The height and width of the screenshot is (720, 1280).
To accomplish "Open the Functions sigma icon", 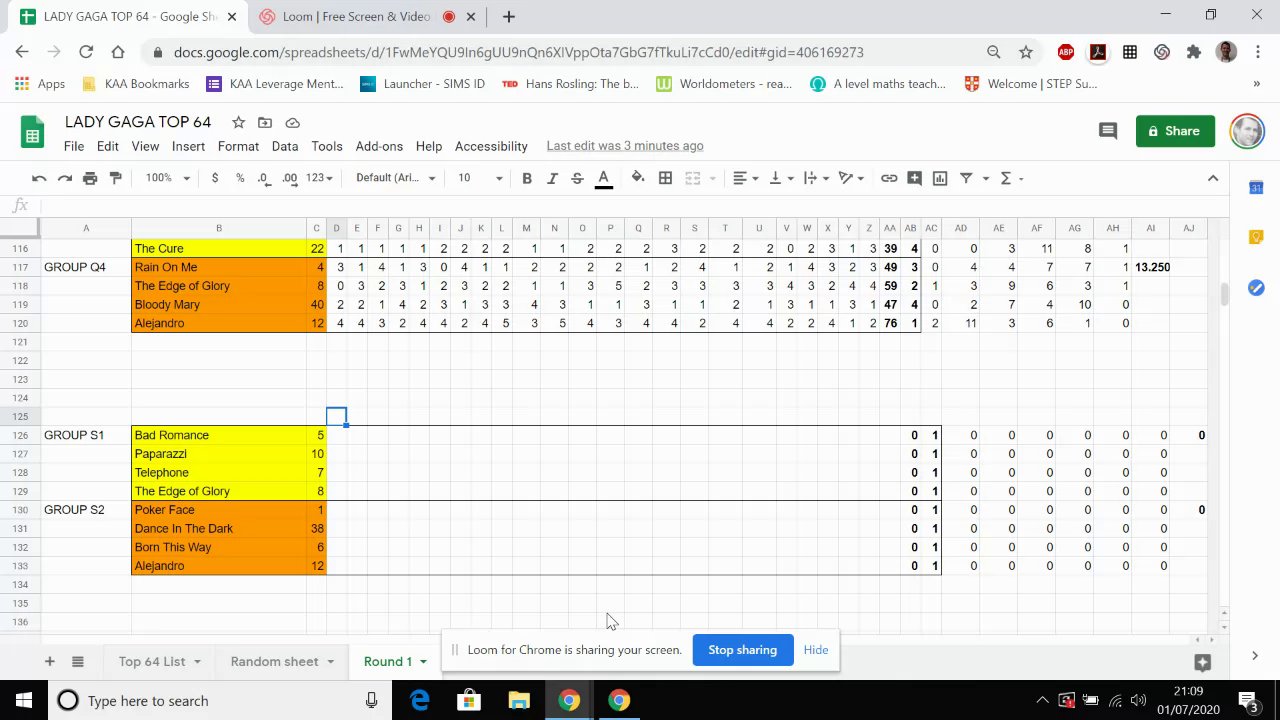I will pos(1006,178).
